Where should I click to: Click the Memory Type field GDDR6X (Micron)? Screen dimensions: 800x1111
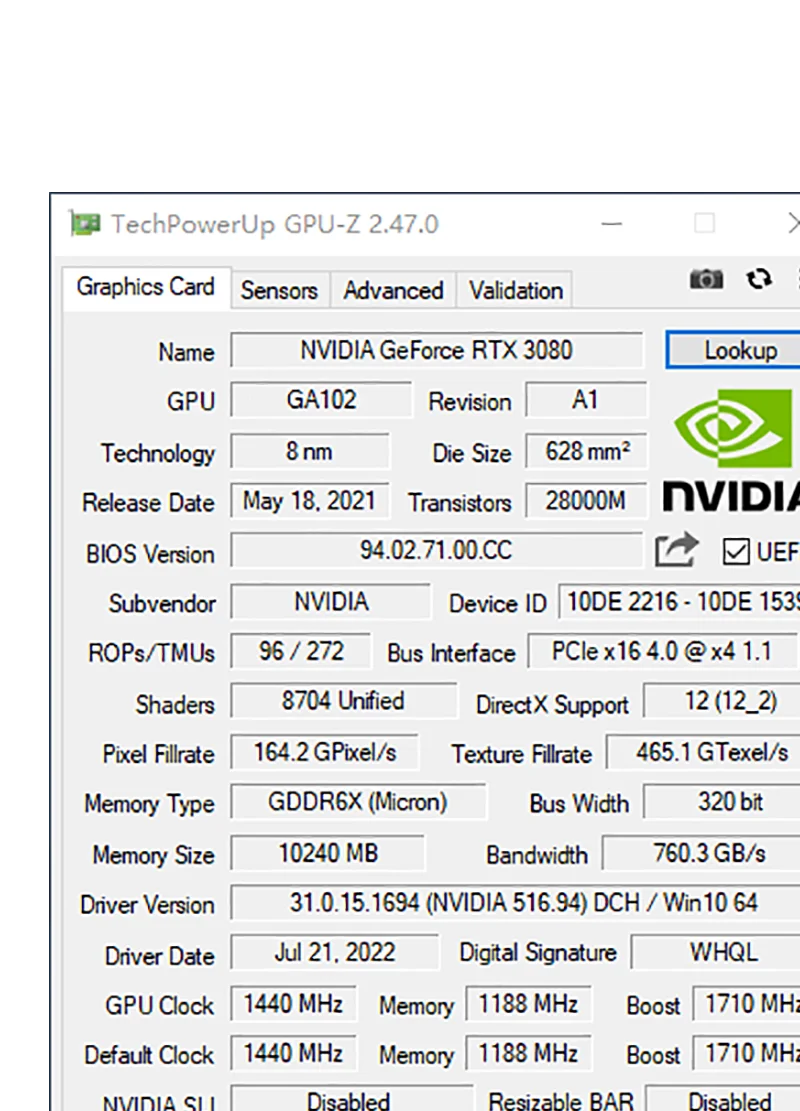click(359, 801)
